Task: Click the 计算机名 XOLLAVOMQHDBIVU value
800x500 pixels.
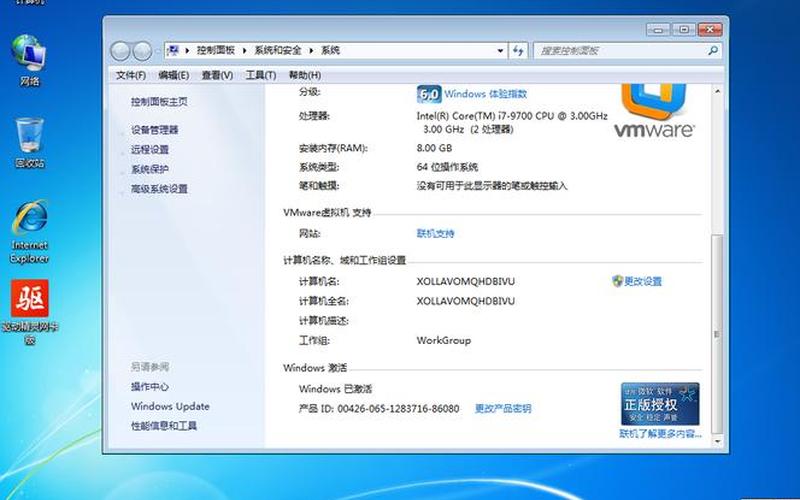Action: point(465,281)
